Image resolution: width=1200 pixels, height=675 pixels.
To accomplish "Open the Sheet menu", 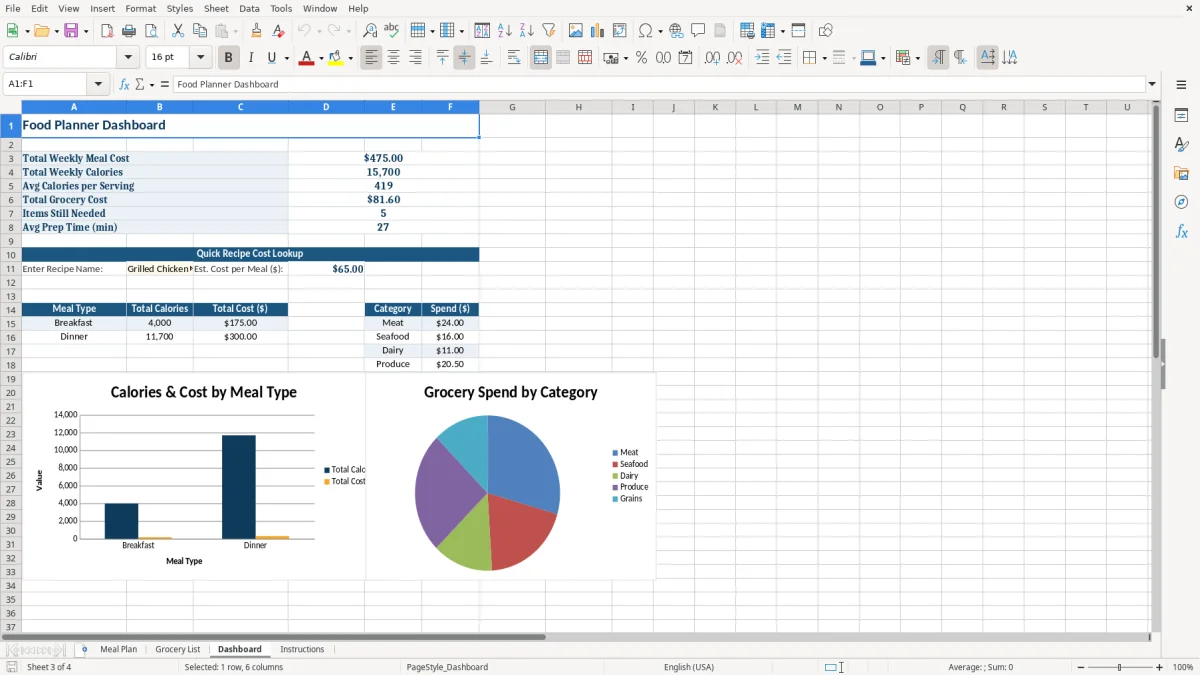I will tap(216, 8).
